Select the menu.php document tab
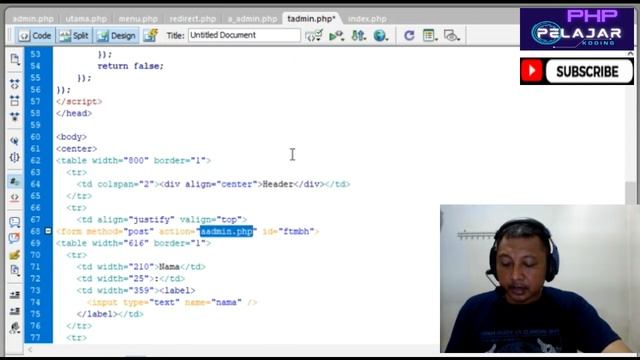Screen dimensions: 640x360 (138, 19)
